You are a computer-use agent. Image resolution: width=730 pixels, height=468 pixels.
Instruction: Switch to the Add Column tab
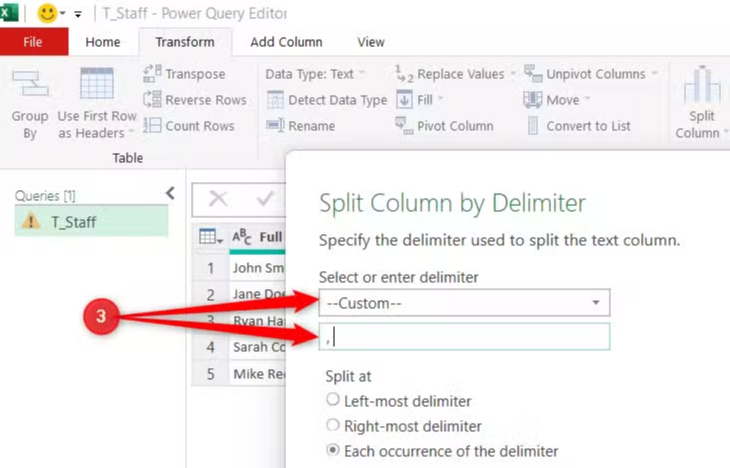coord(286,42)
